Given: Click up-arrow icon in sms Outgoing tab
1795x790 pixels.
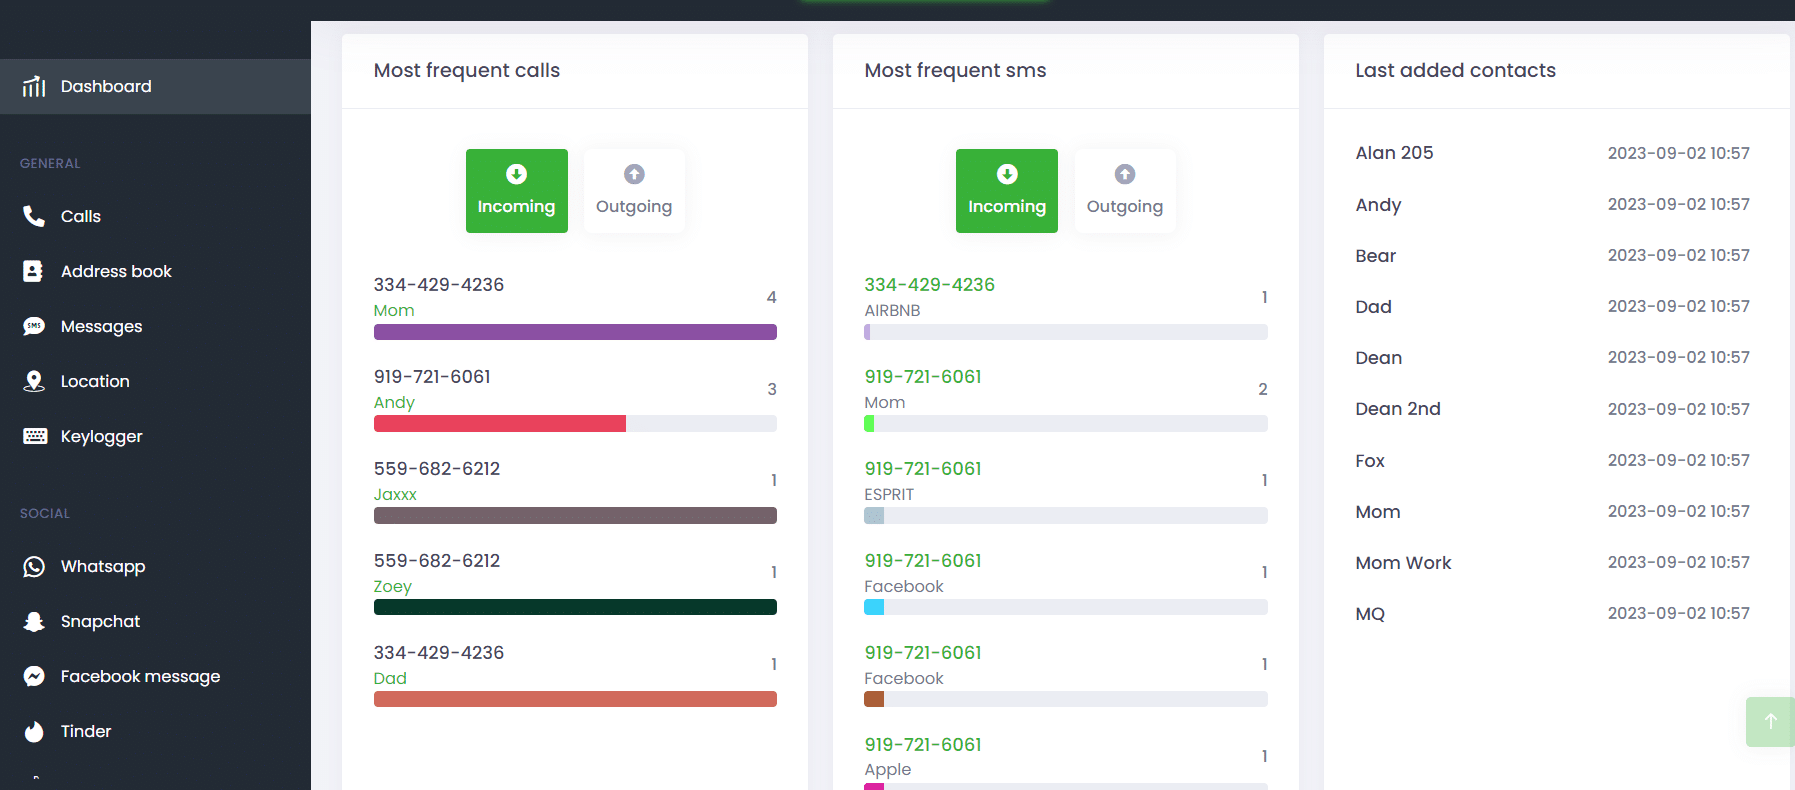Looking at the screenshot, I should click(1125, 174).
